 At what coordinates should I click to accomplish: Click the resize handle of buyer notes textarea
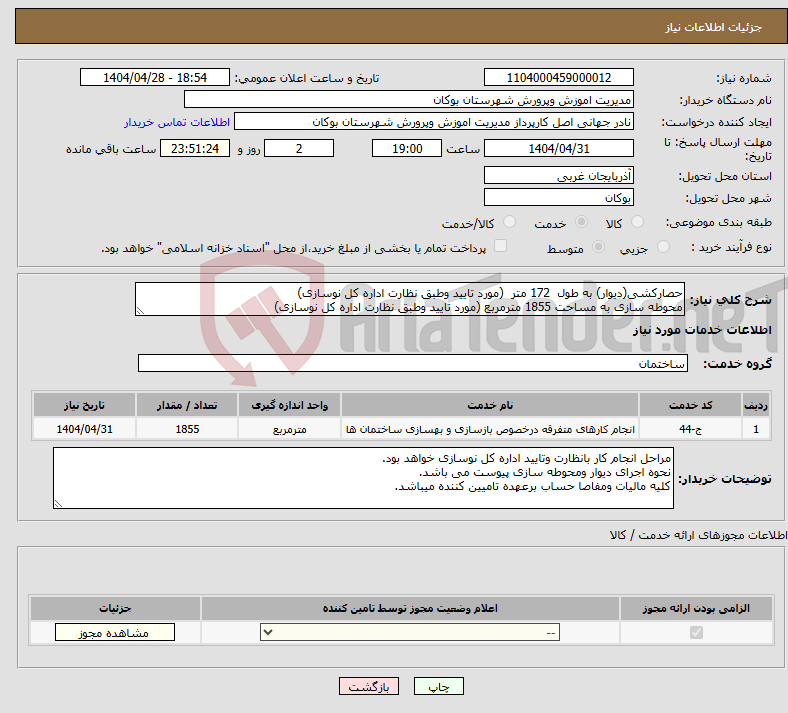(x=58, y=503)
